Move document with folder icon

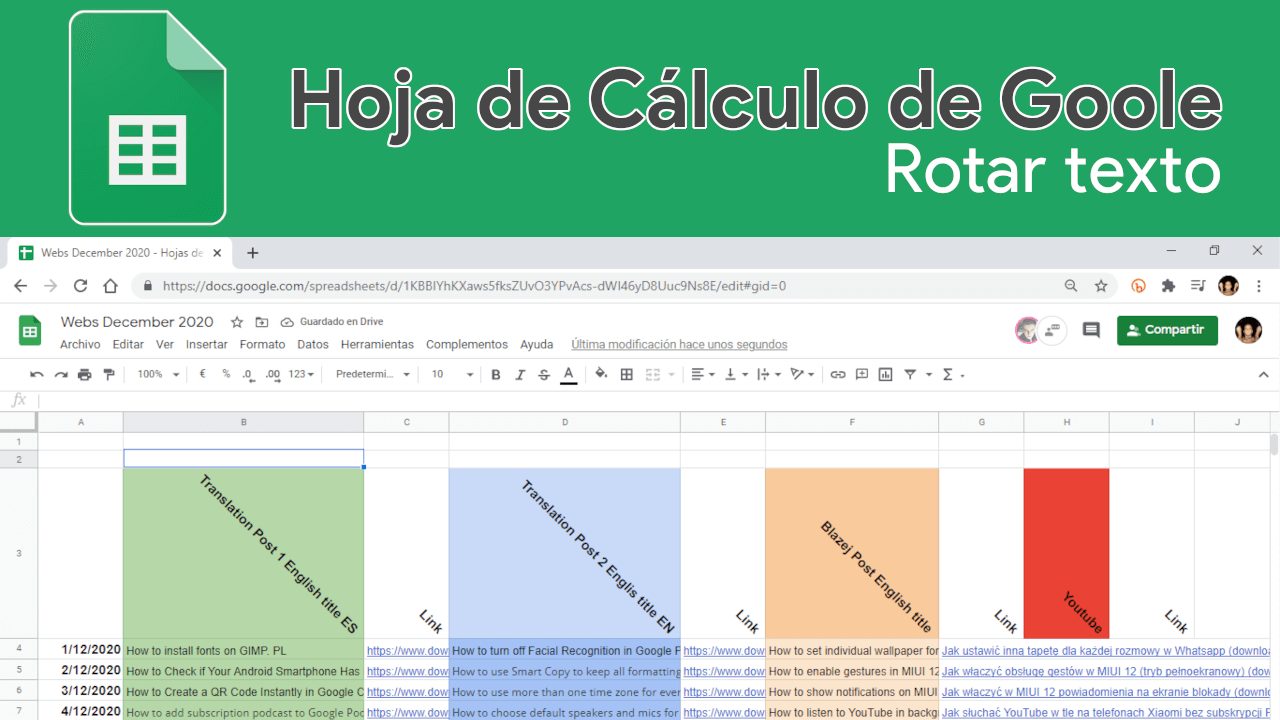coord(262,322)
